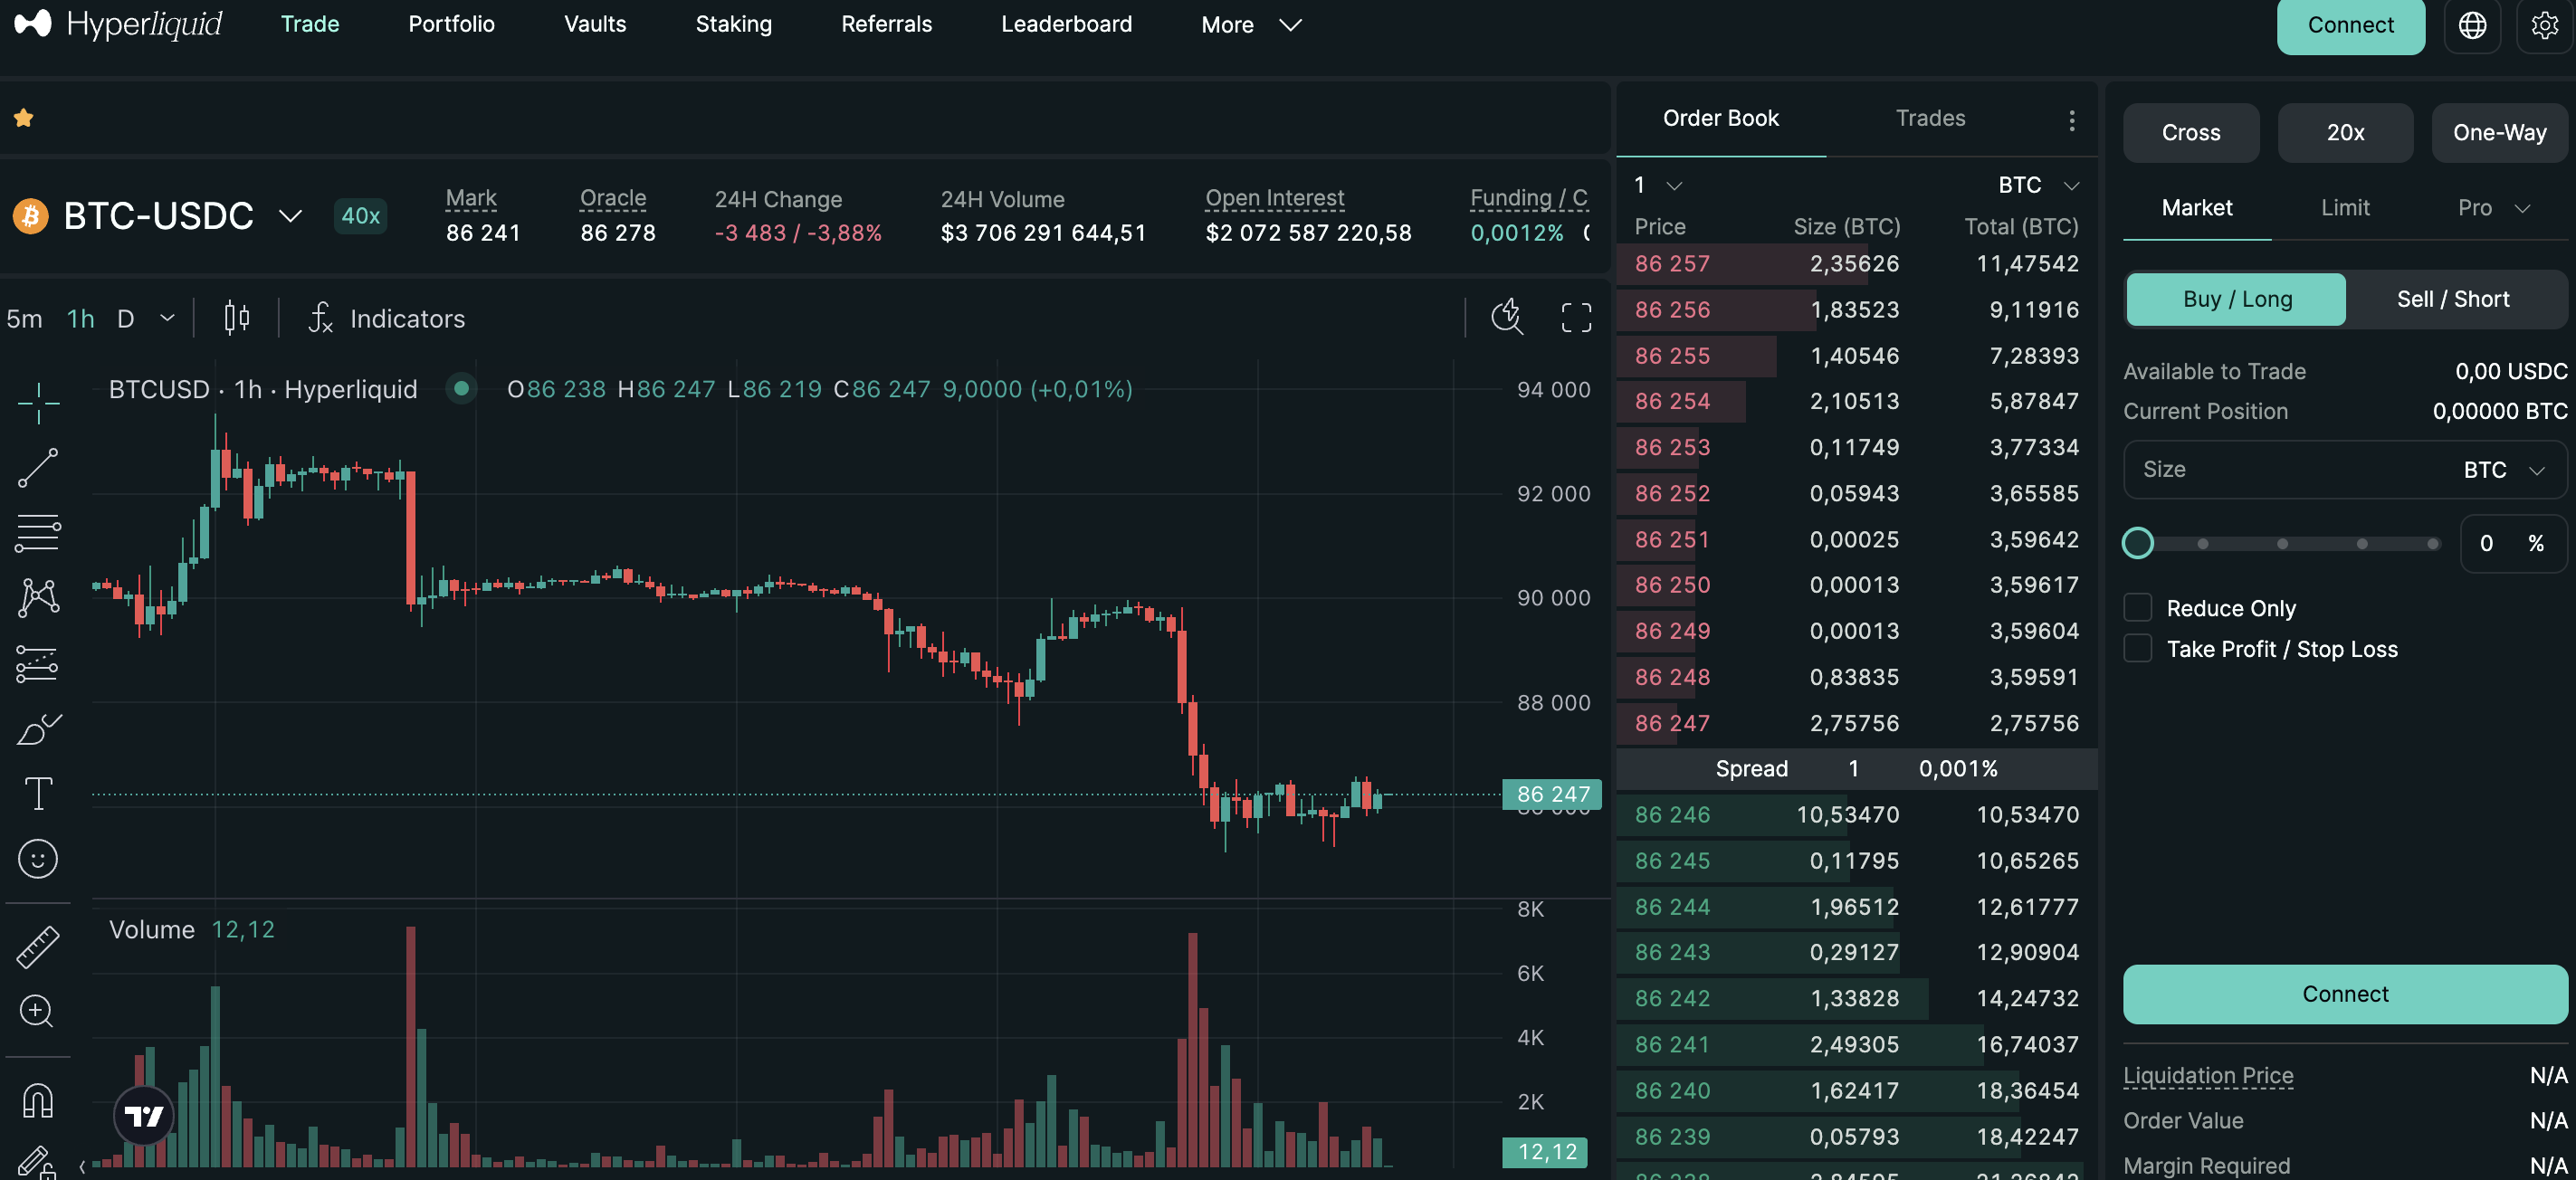Screen dimensions: 2576x1180
Task: Select the ruler measure tool
Action: (x=38, y=946)
